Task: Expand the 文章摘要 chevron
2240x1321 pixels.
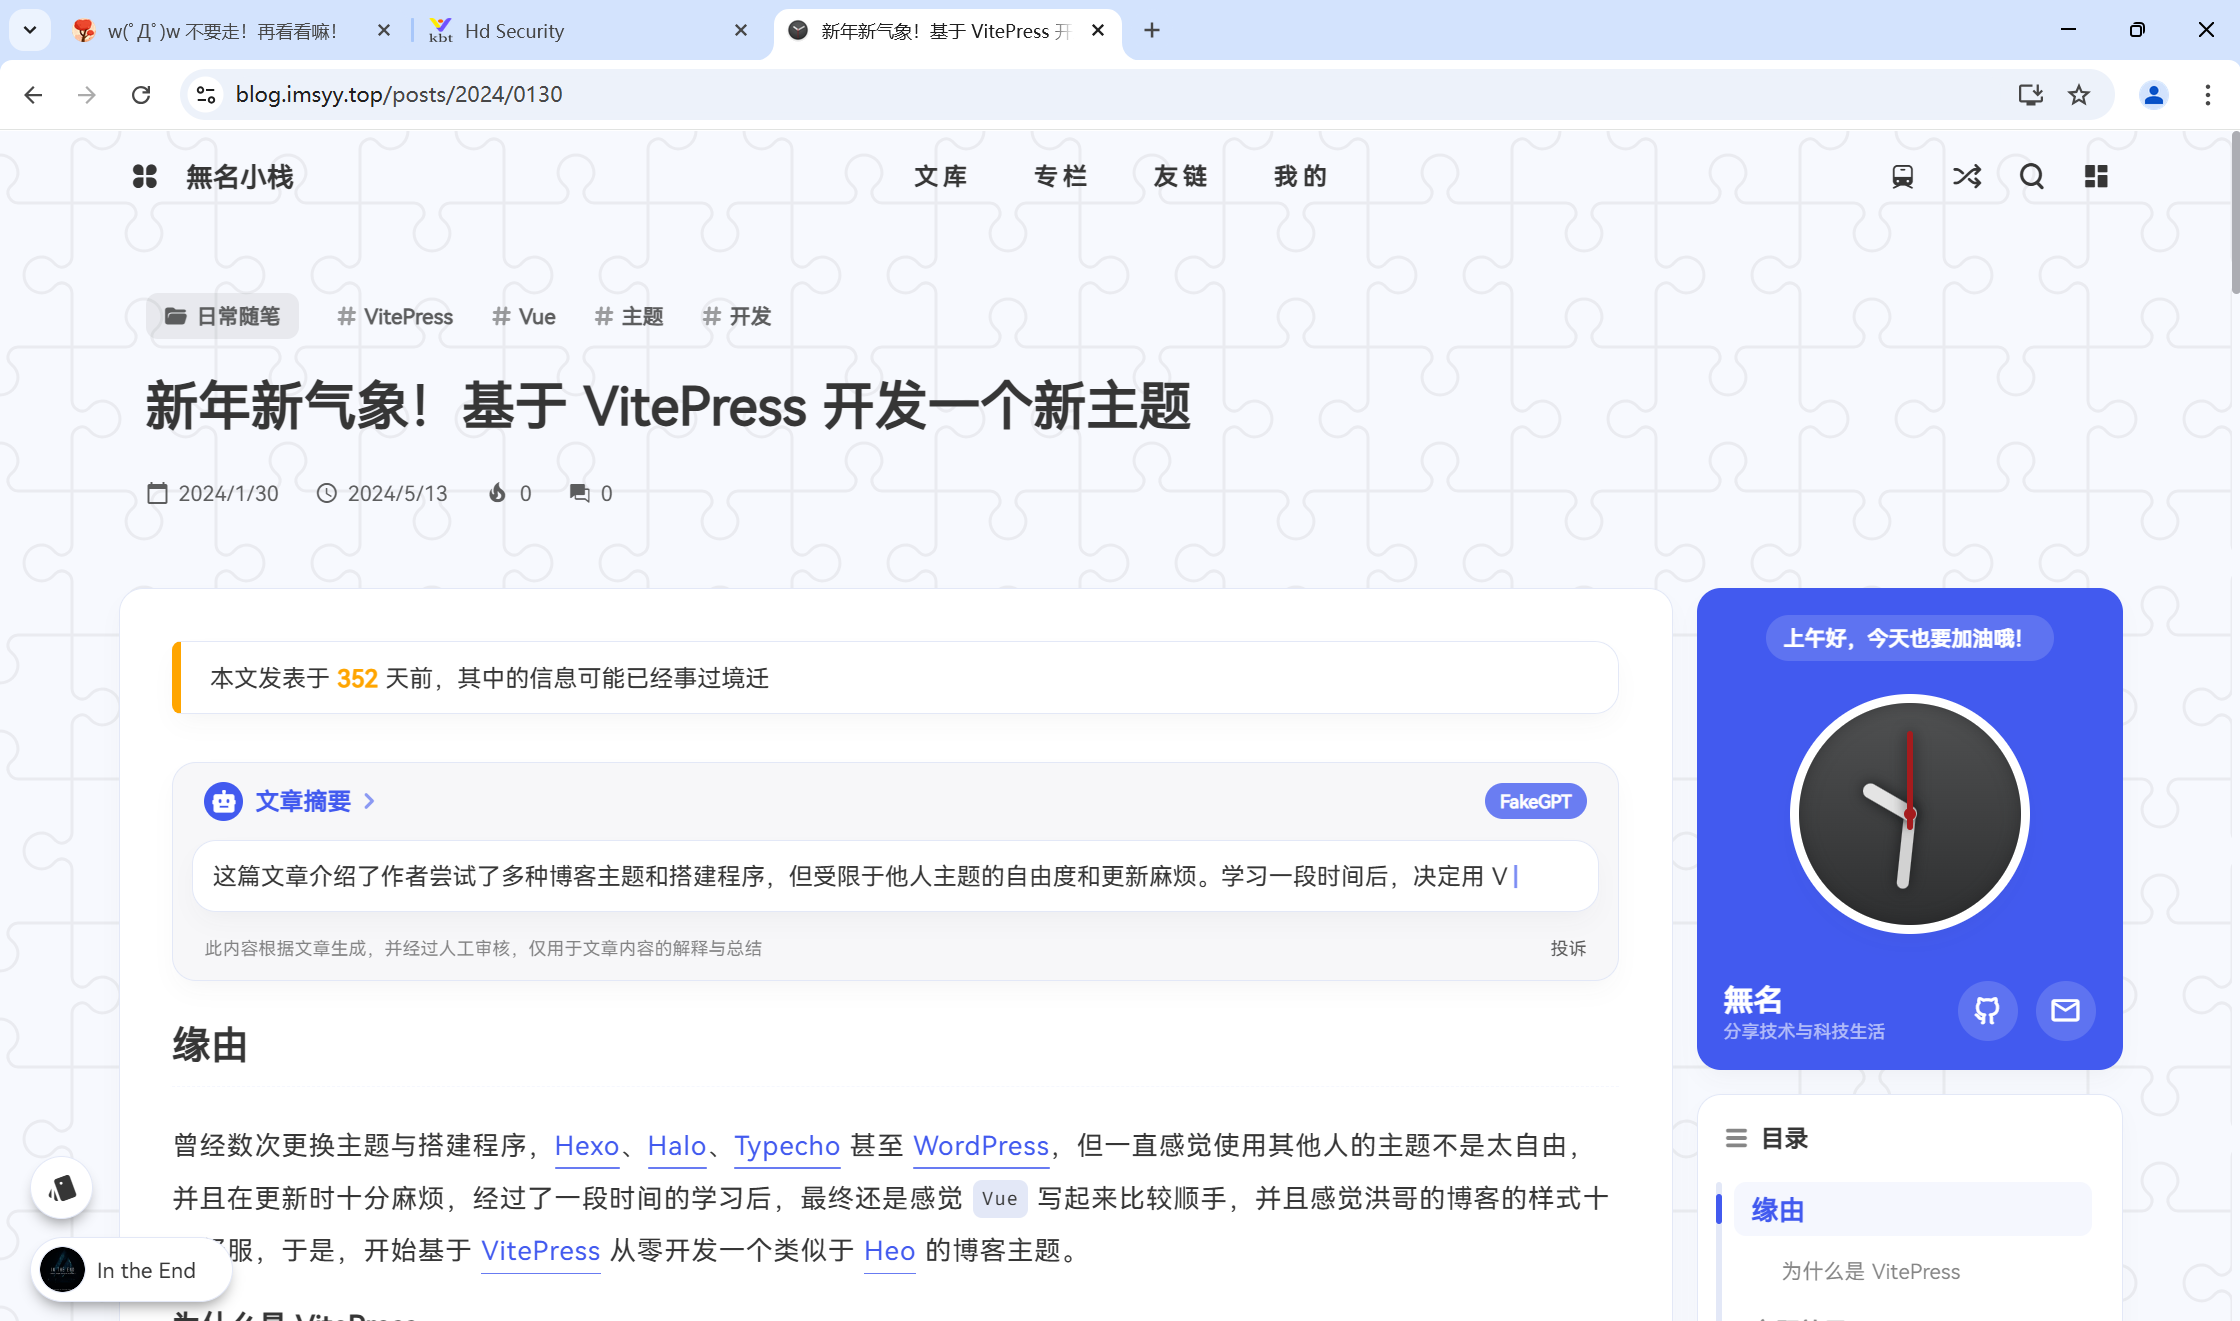Action: tap(369, 801)
